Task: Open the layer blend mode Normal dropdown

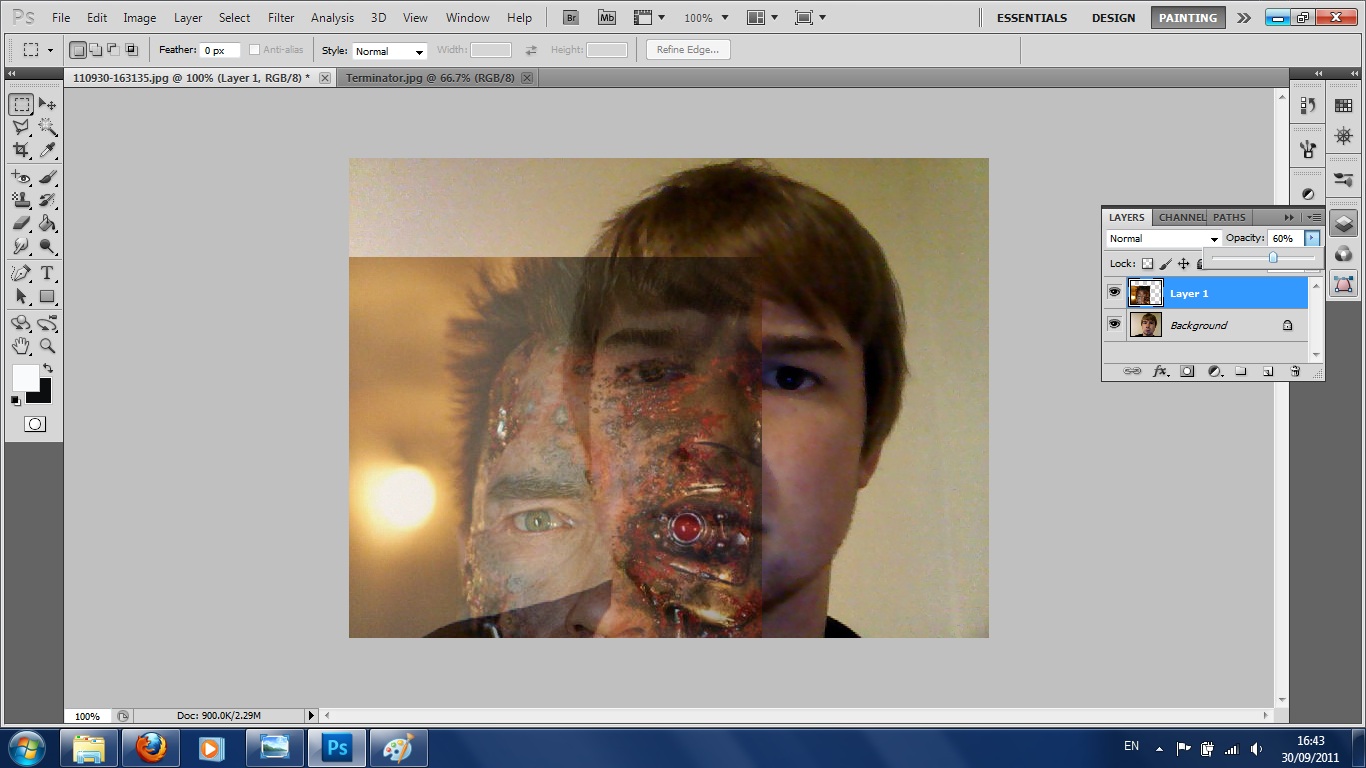Action: click(1164, 238)
